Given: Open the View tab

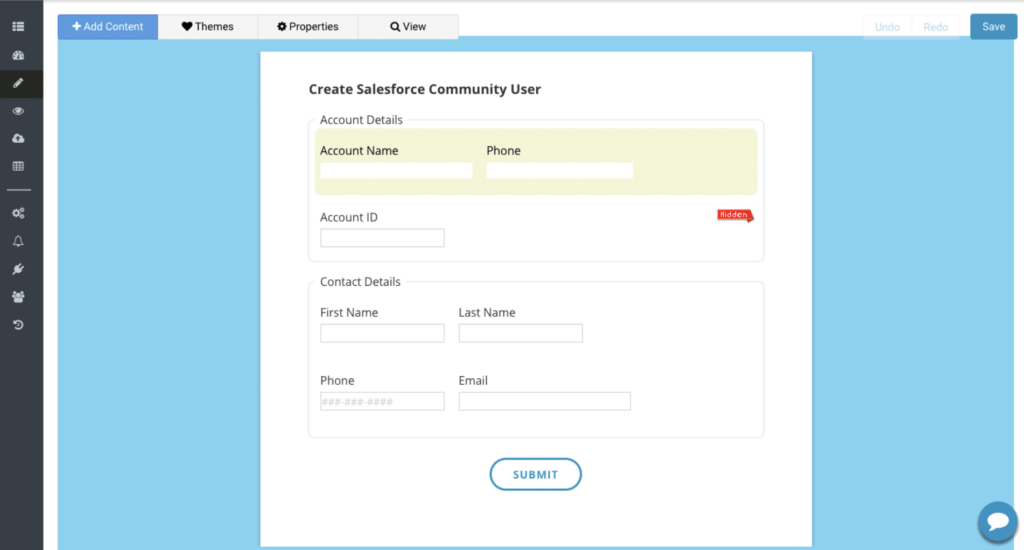Looking at the screenshot, I should [408, 27].
